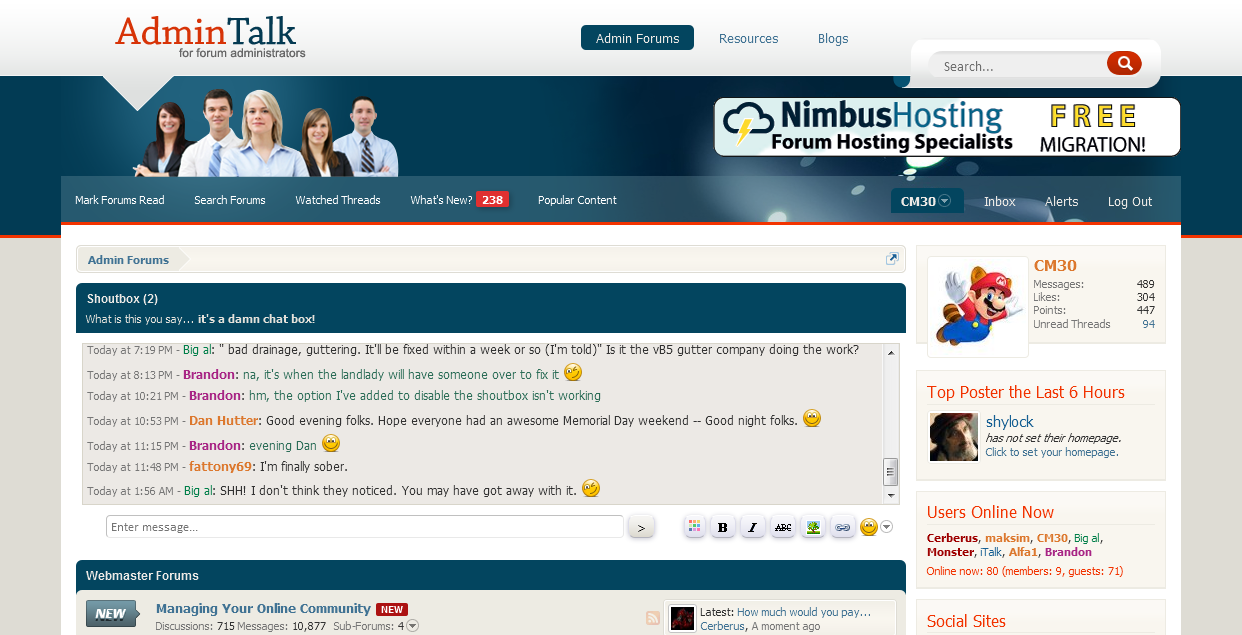Click the RSS feed icon for Managing Your Online Community
Screen dimensions: 1242x635
653,618
